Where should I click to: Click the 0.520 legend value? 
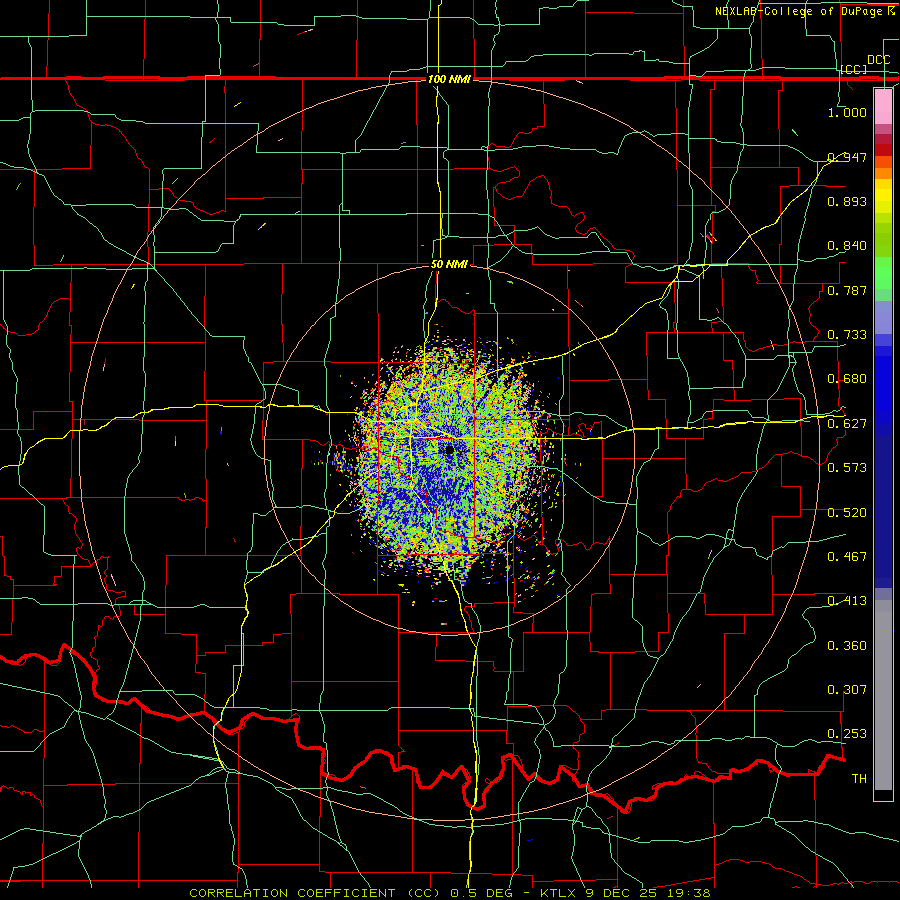point(847,513)
